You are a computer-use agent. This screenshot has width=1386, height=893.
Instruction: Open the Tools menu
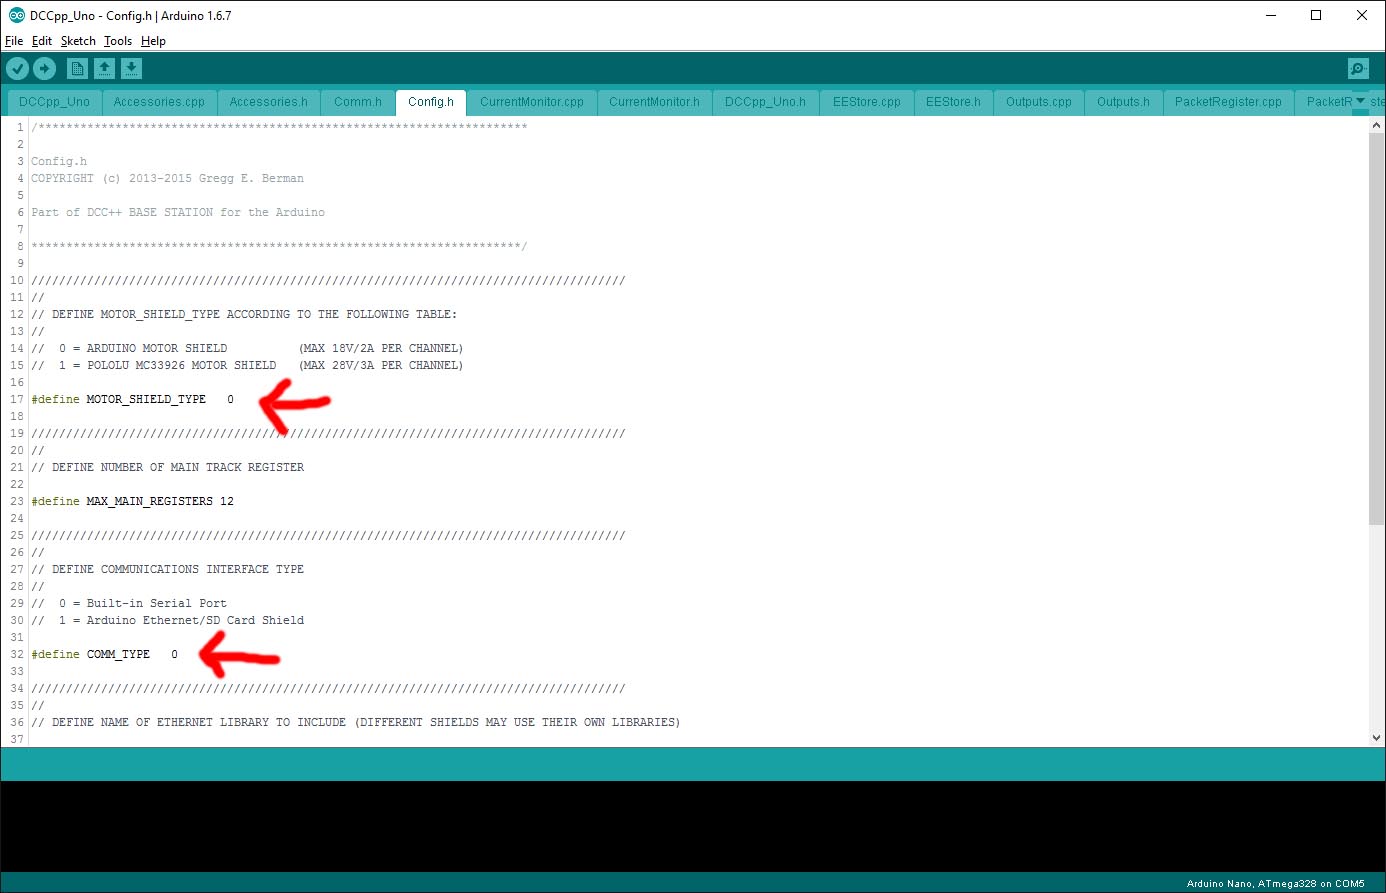pyautogui.click(x=118, y=41)
